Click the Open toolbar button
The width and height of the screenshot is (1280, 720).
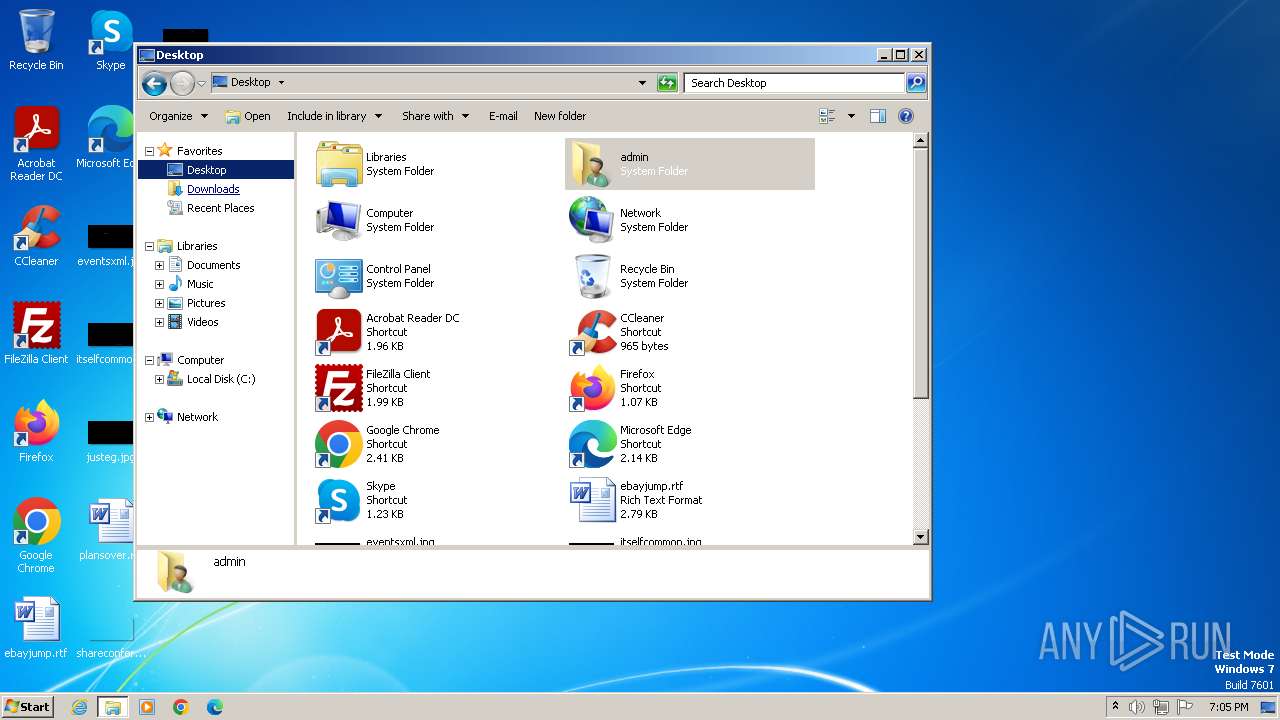pos(248,116)
